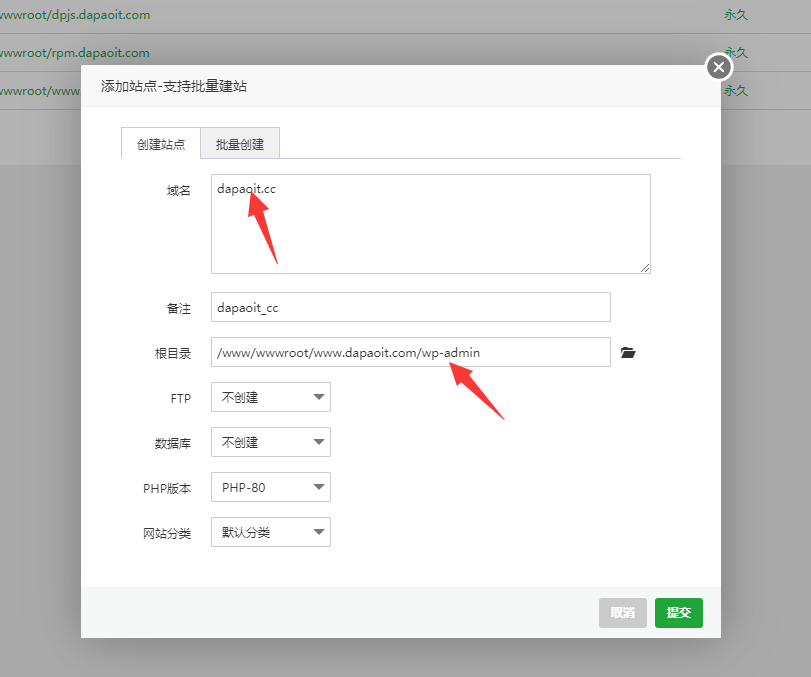This screenshot has width=811, height=677.
Task: Expand the PHP版本 PHP-80 dropdown
Action: [x=271, y=487]
